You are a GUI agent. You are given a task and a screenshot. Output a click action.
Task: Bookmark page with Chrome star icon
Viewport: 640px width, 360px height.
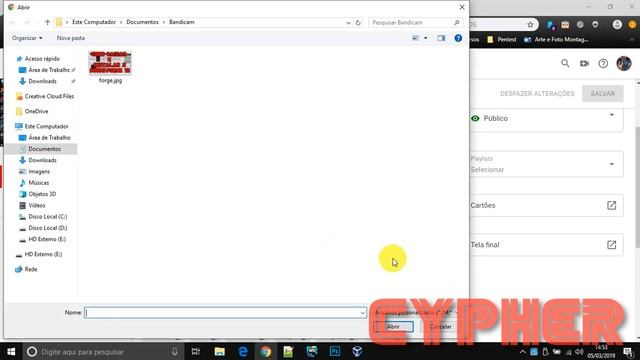(530, 24)
